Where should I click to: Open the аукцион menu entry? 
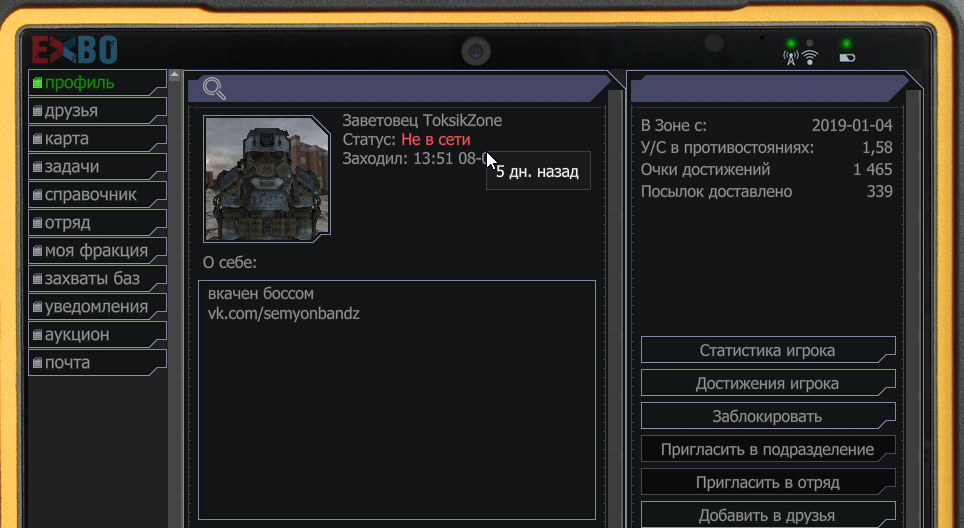coord(97,334)
